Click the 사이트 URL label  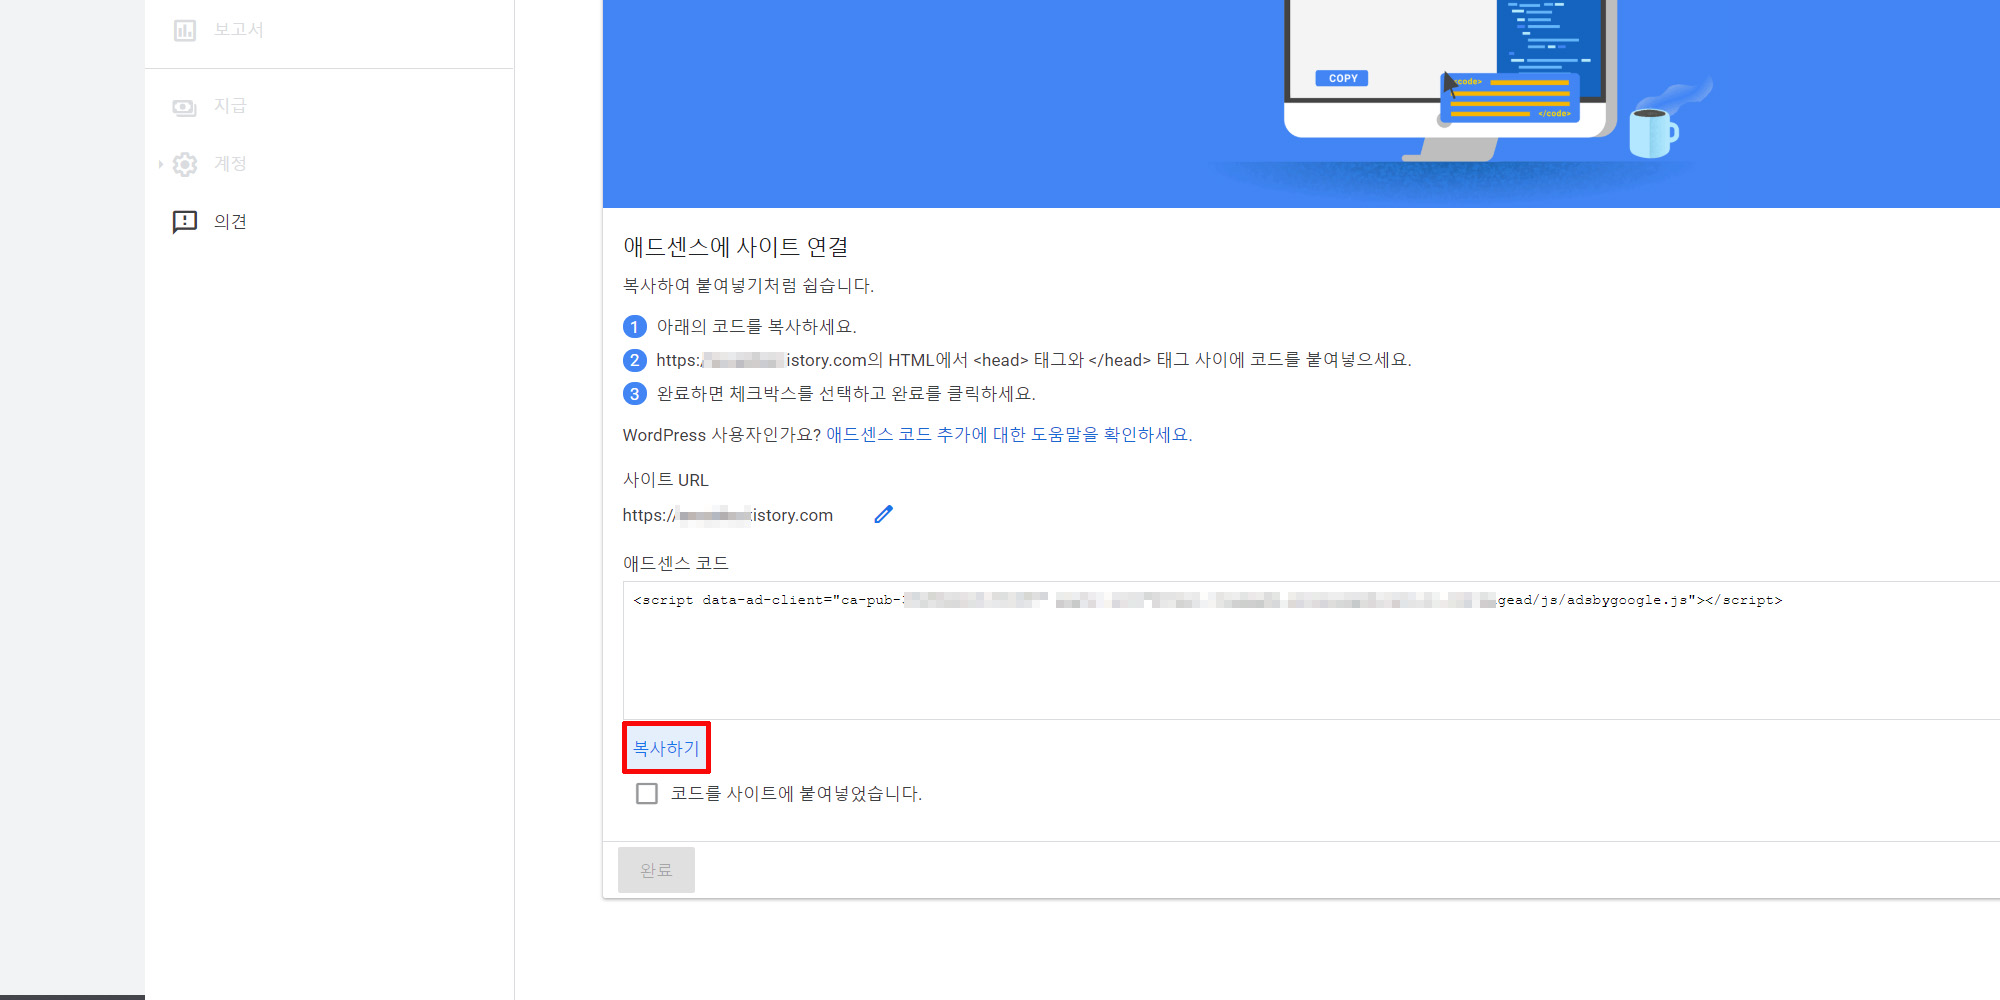666,480
